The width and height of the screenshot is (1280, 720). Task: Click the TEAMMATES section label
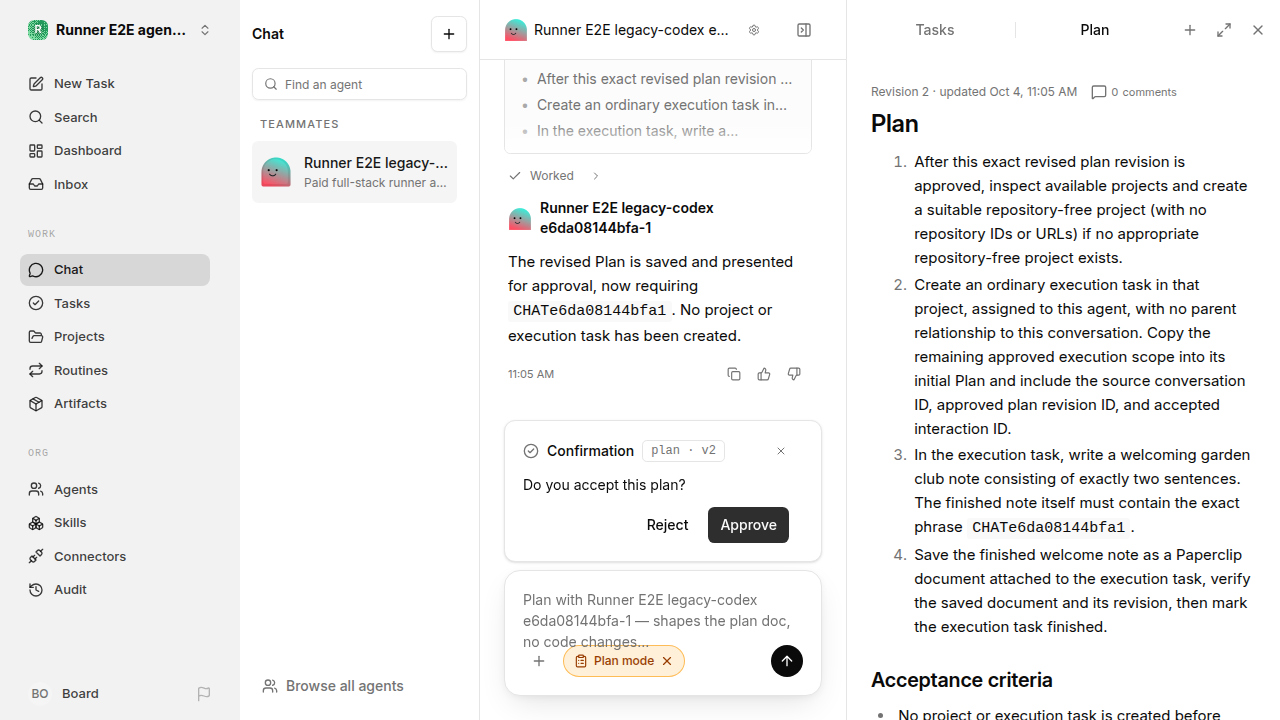(x=300, y=124)
